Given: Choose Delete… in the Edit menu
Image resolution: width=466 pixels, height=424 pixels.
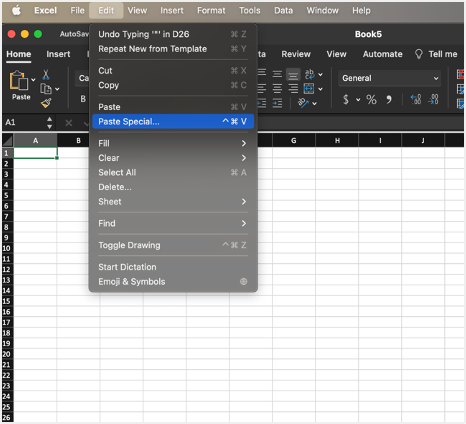Looking at the screenshot, I should [x=173, y=187].
